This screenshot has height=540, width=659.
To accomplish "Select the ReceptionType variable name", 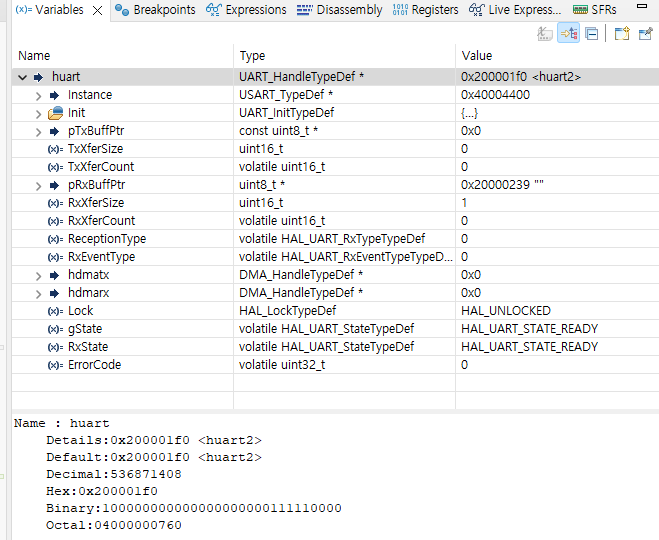I will pos(107,239).
